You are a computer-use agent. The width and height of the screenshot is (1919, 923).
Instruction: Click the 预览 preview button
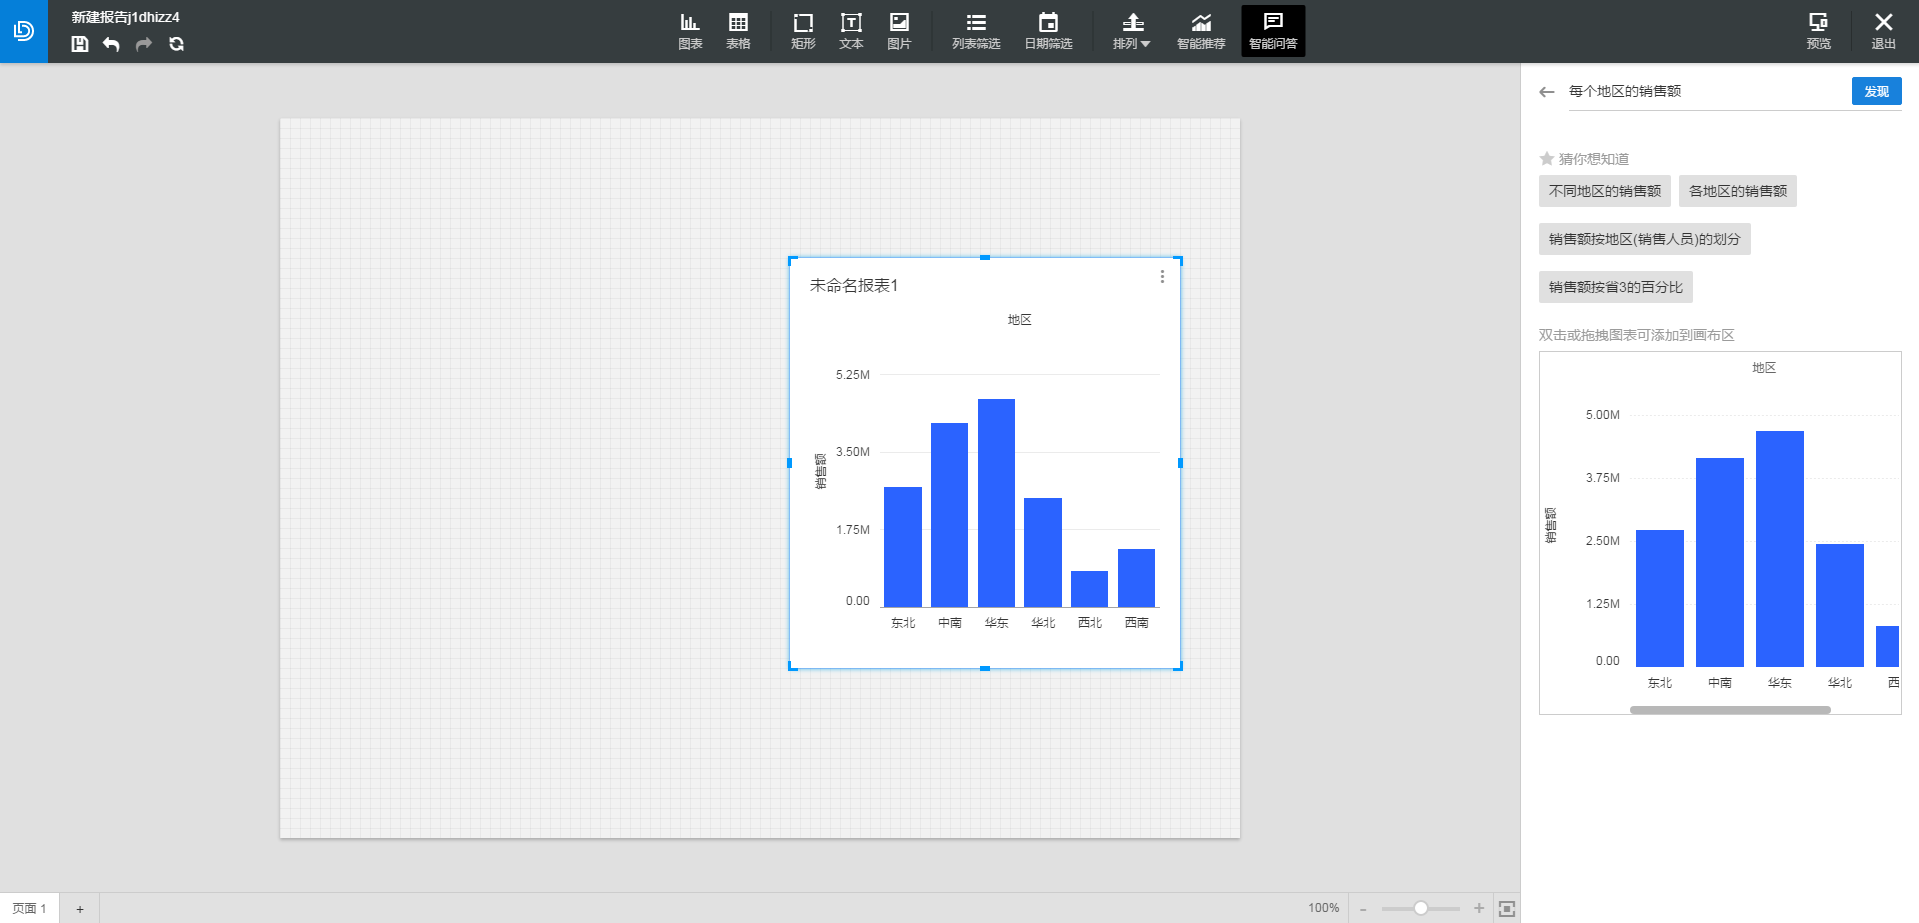pyautogui.click(x=1818, y=31)
